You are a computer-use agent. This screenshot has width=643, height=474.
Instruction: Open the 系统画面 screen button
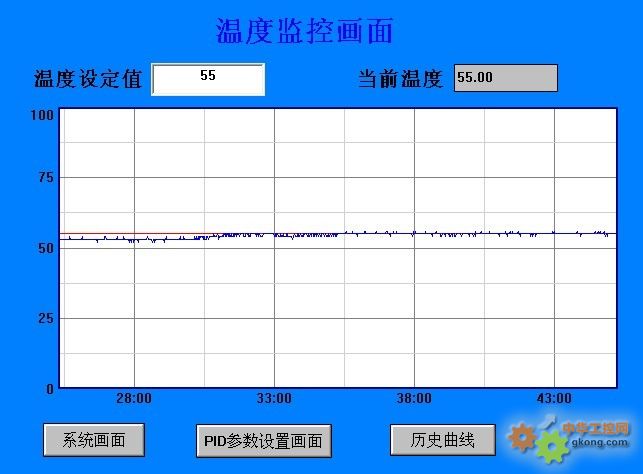pos(94,440)
